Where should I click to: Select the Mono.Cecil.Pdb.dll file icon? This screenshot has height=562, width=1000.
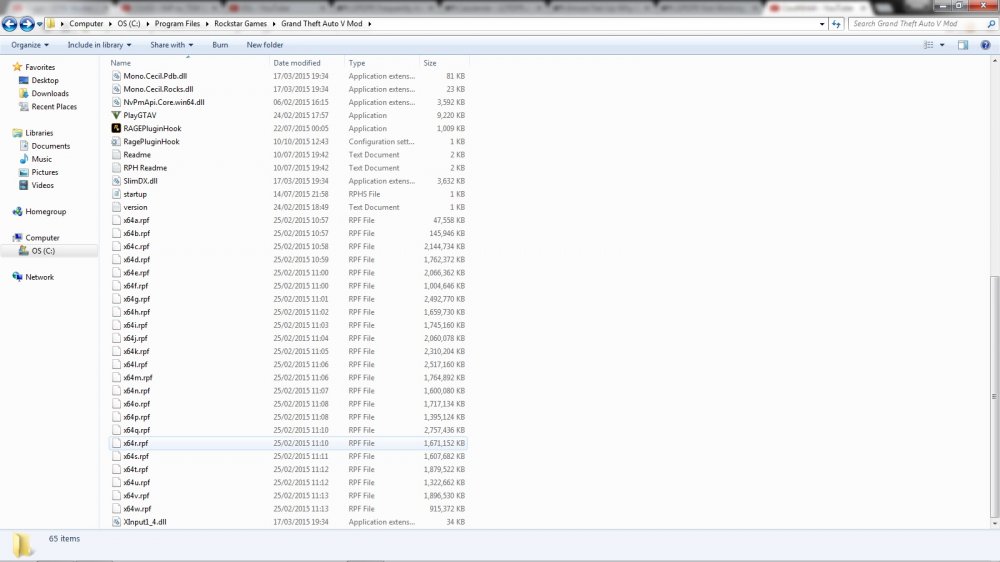(116, 76)
